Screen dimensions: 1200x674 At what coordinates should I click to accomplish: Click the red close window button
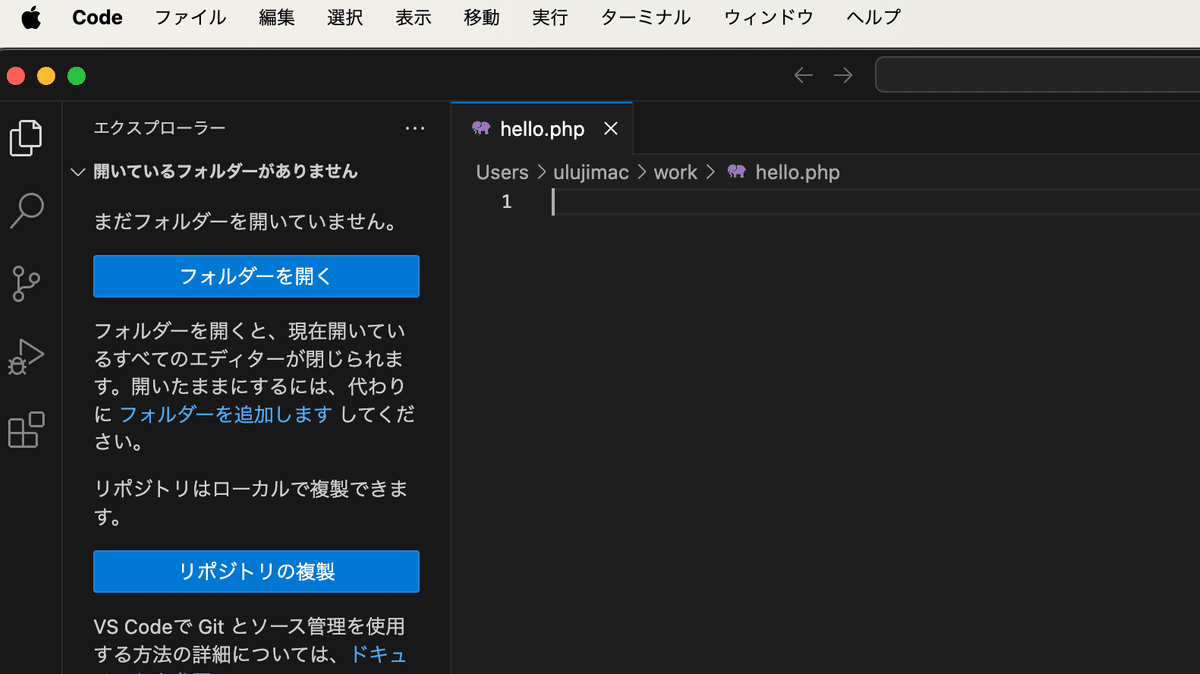pyautogui.click(x=15, y=76)
